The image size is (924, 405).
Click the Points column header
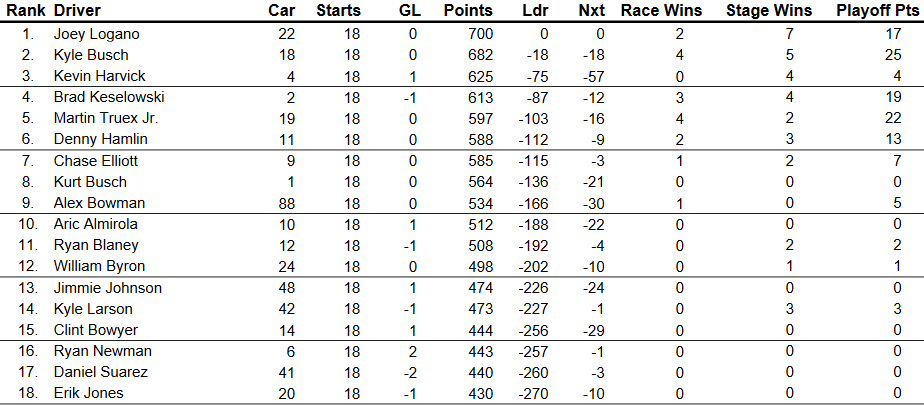click(468, 11)
